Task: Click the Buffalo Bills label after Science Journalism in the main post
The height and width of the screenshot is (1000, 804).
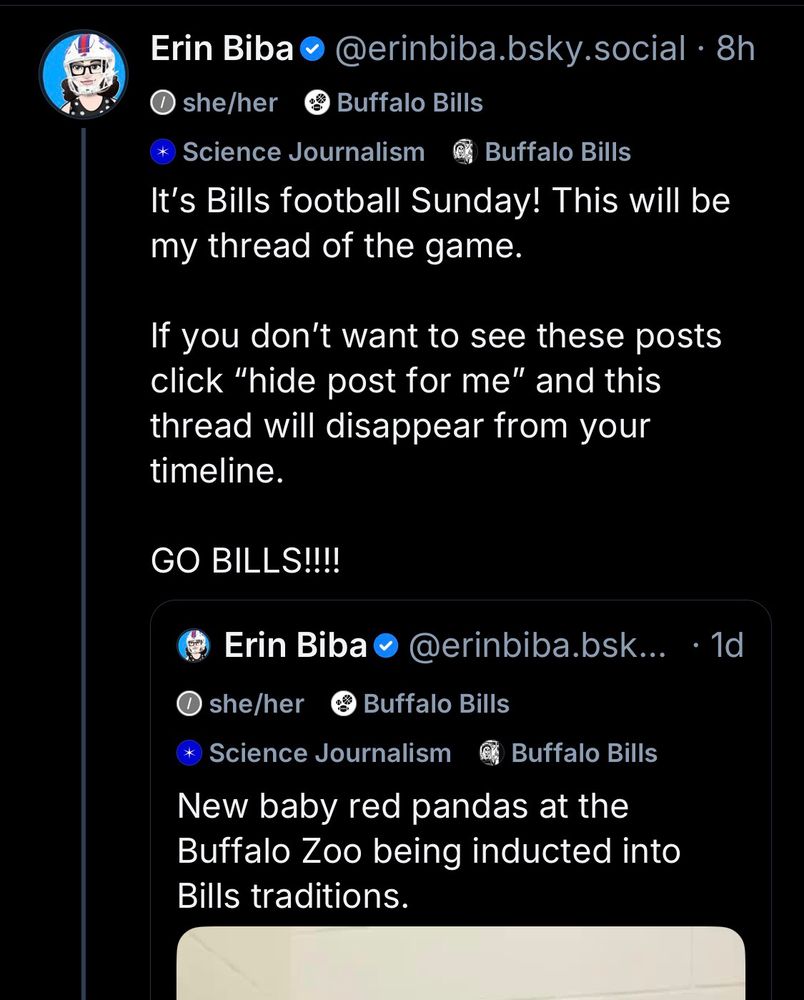Action: tap(557, 152)
